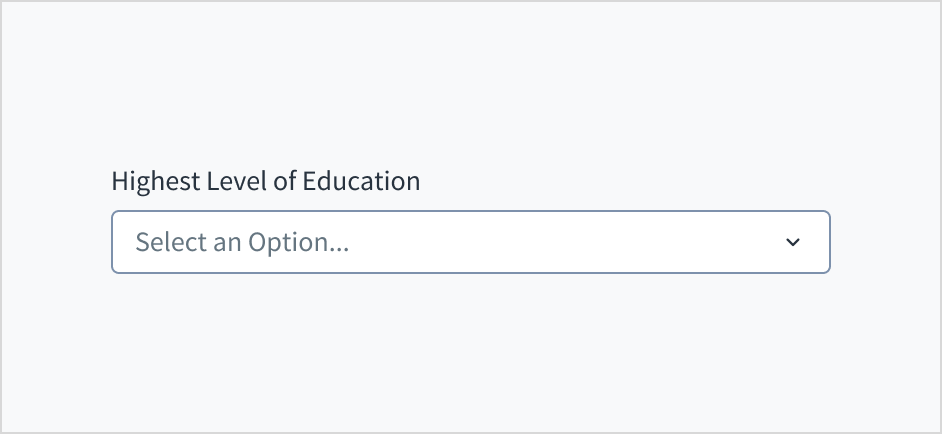Open the 'Select an Option...' menu
942x434 pixels.
tap(470, 242)
